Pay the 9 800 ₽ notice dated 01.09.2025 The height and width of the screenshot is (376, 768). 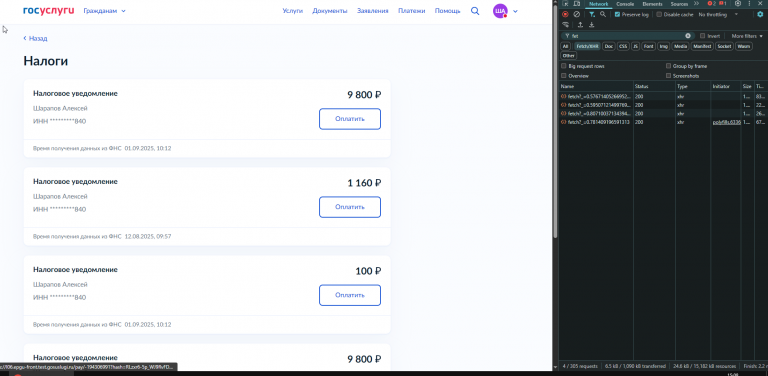350,119
